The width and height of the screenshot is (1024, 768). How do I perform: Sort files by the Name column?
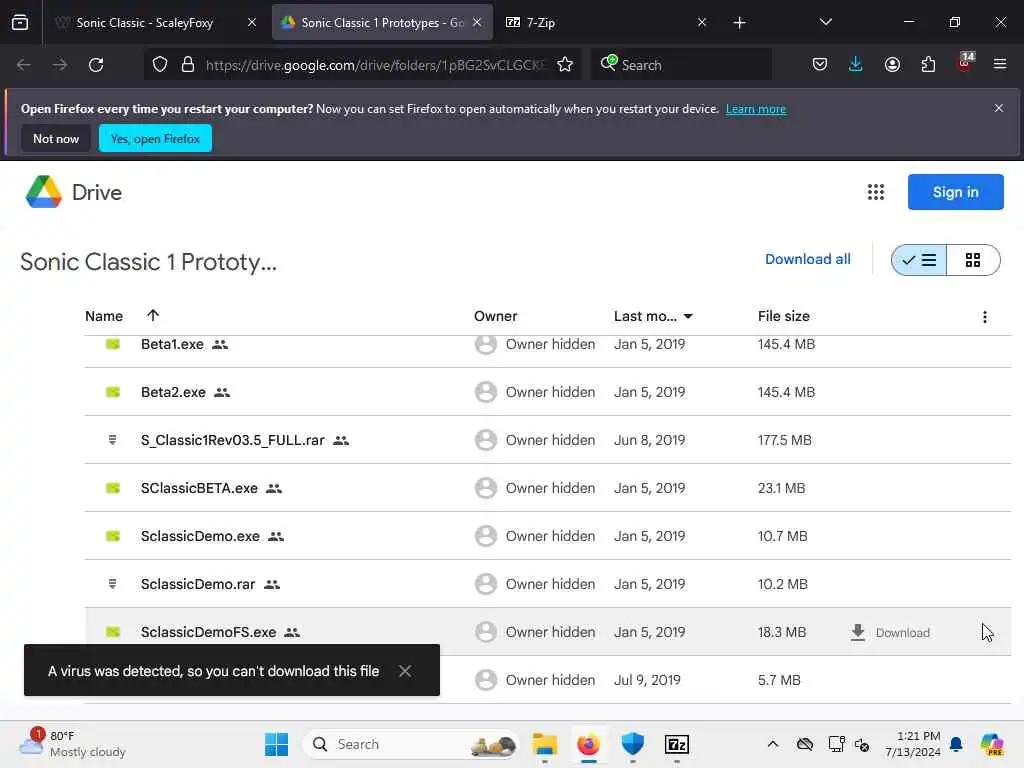(104, 316)
